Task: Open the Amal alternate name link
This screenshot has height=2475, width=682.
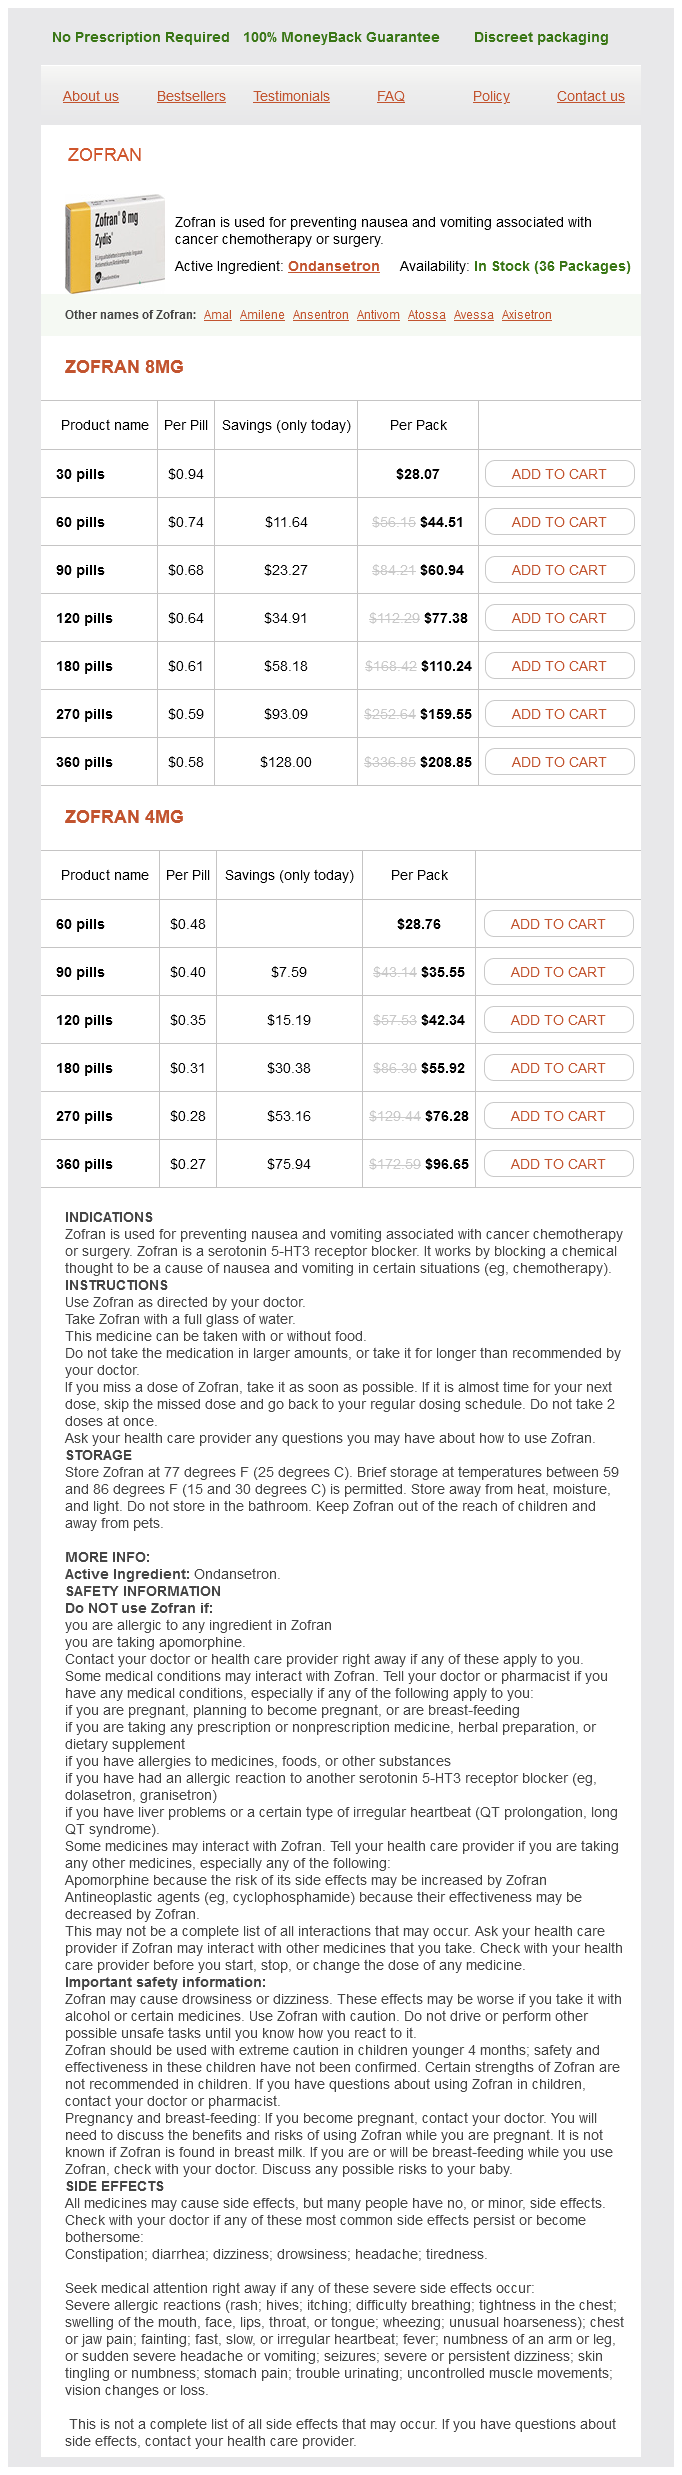Action: click(218, 315)
